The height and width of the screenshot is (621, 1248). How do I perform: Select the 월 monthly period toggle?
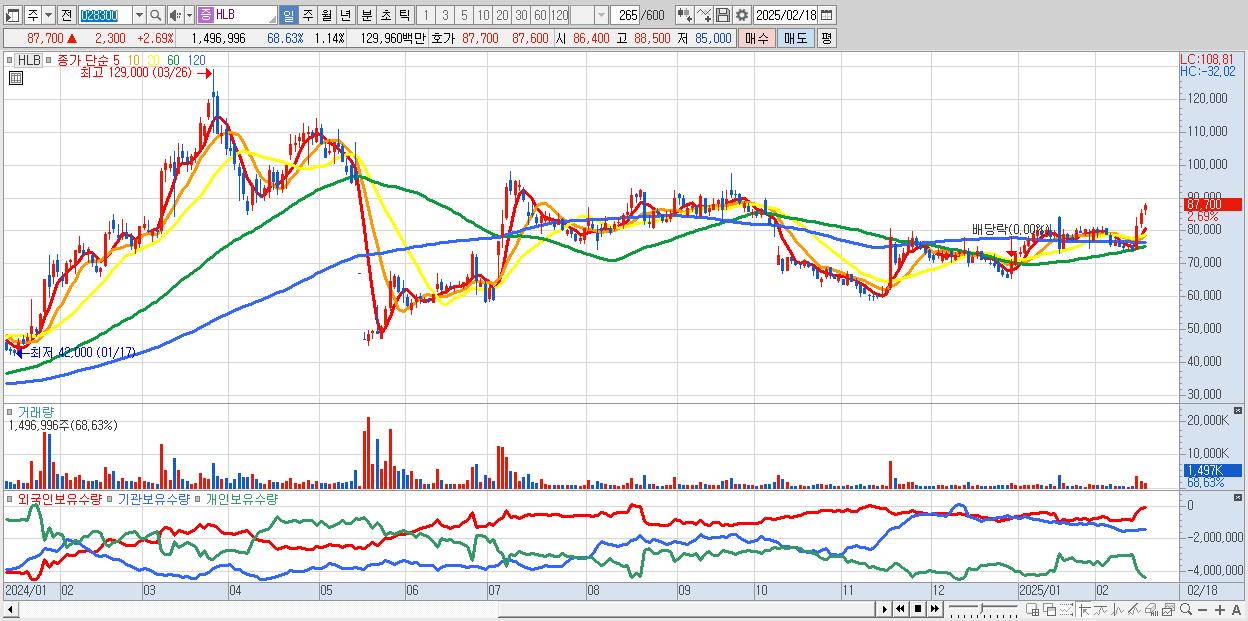pos(326,15)
